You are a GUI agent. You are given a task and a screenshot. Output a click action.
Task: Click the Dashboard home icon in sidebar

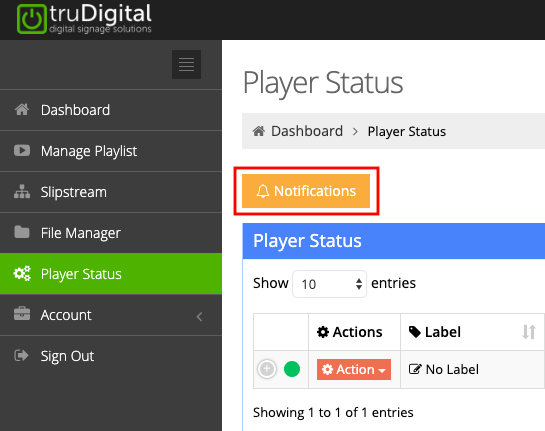(22, 109)
